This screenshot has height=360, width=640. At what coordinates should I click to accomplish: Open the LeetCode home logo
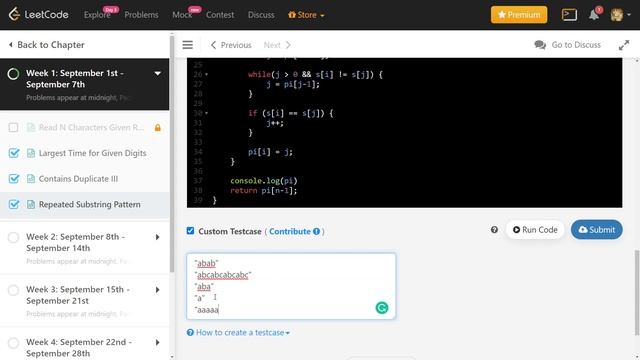tap(38, 15)
